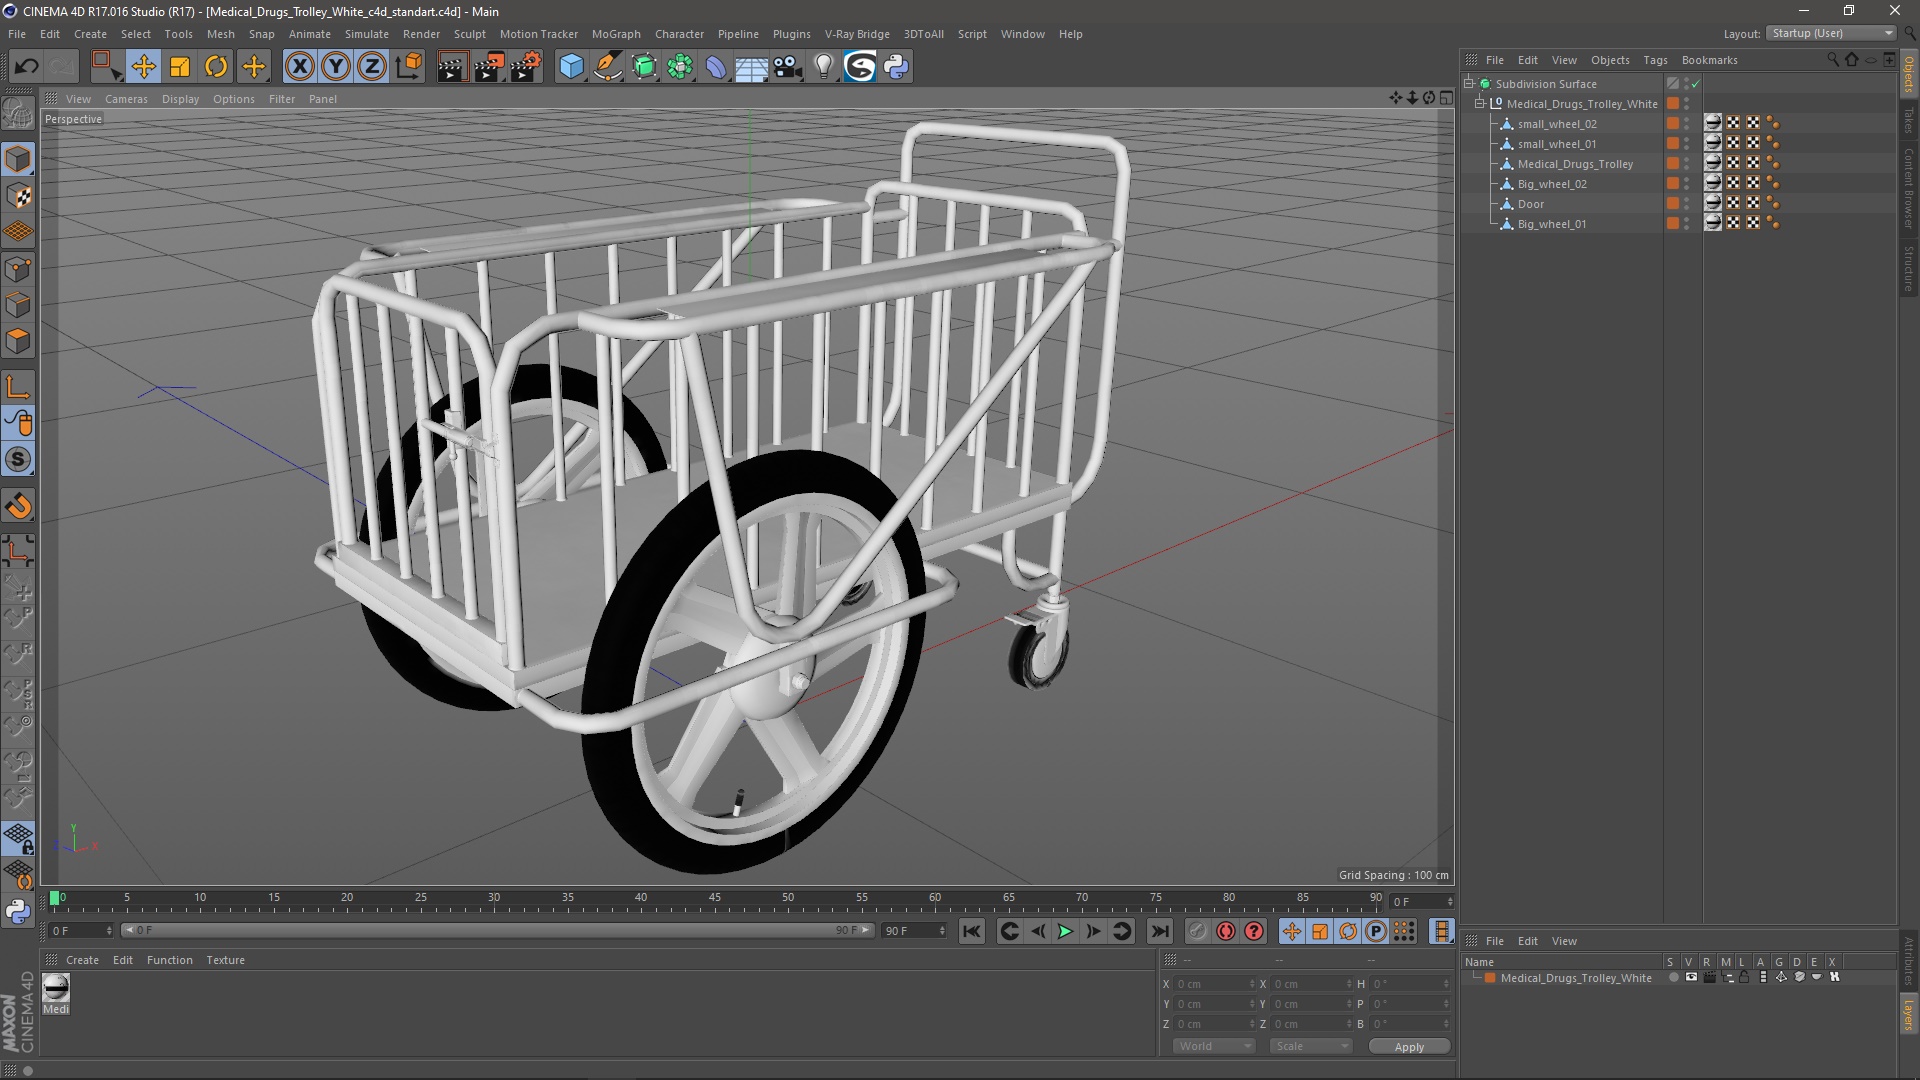Viewport: 1920px width, 1080px height.
Task: Add a Camera object
Action: 788,67
